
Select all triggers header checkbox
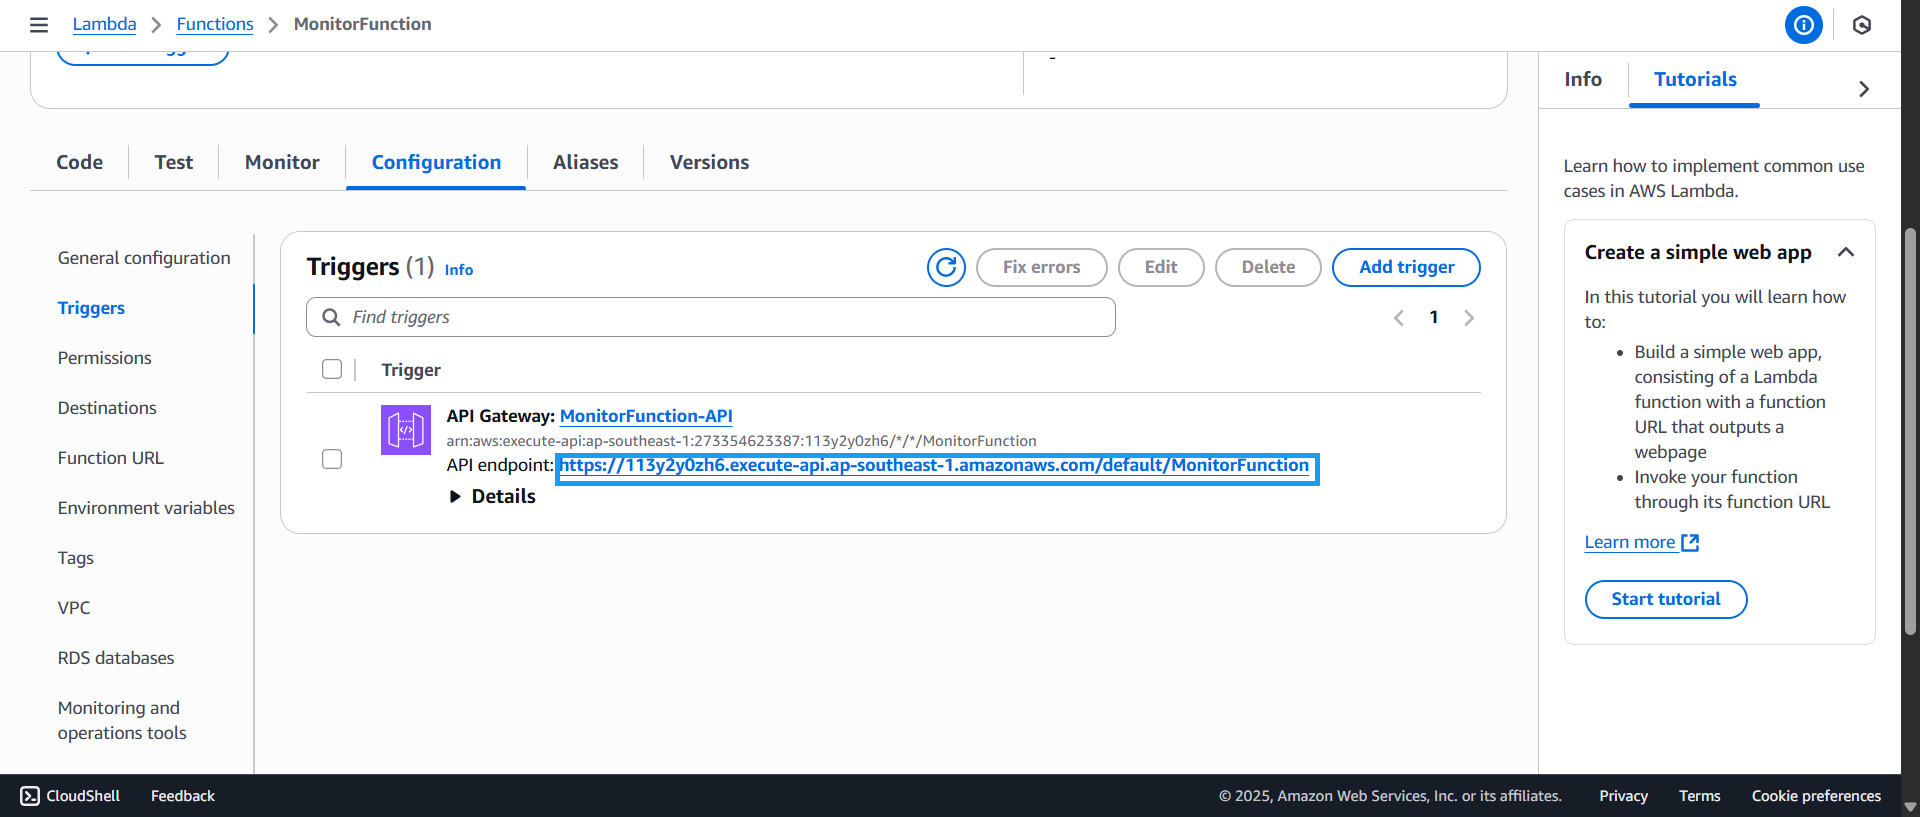332,369
